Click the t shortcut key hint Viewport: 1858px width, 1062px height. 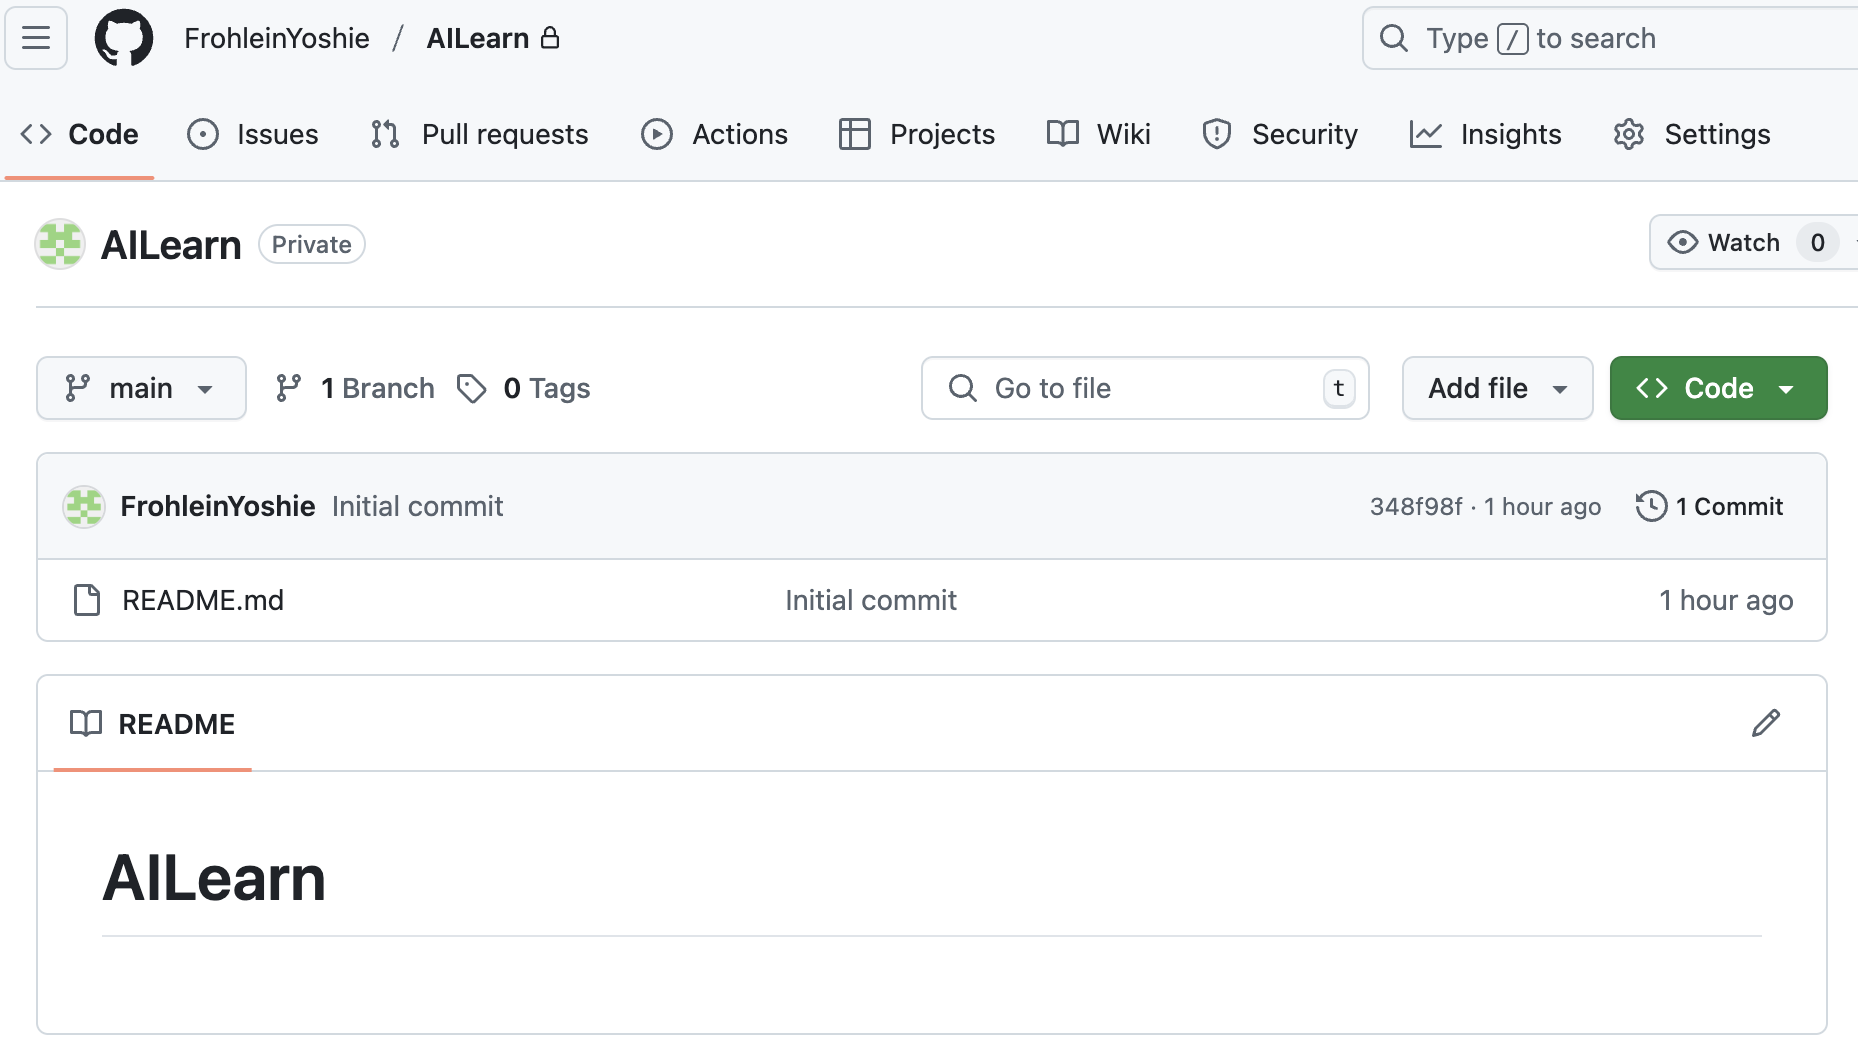[x=1339, y=388]
